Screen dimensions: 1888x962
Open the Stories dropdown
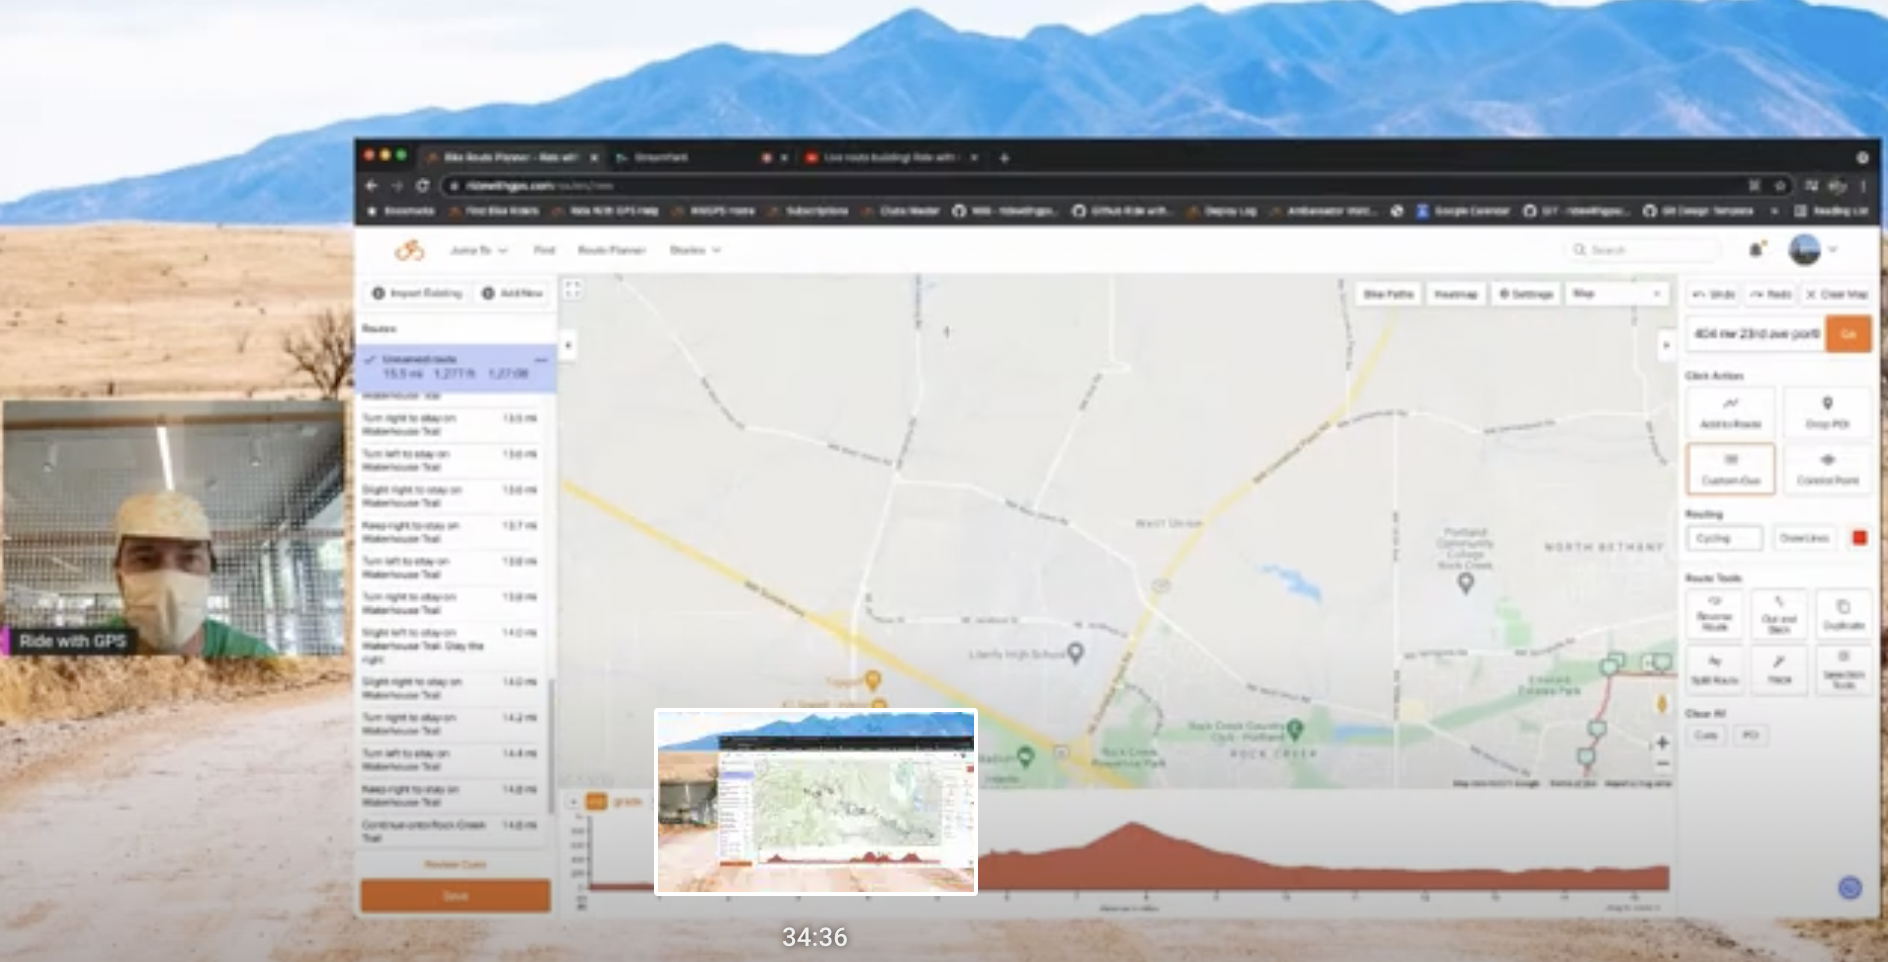(x=695, y=250)
